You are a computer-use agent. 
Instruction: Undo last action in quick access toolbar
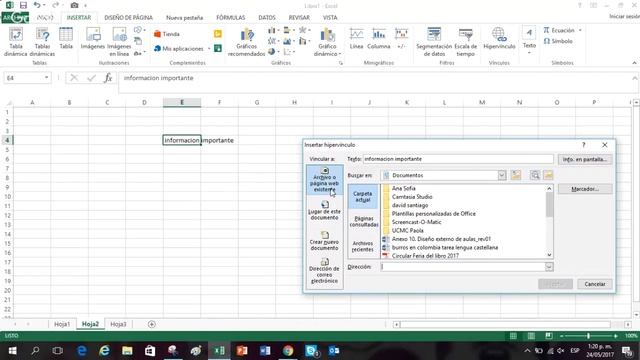click(37, 5)
